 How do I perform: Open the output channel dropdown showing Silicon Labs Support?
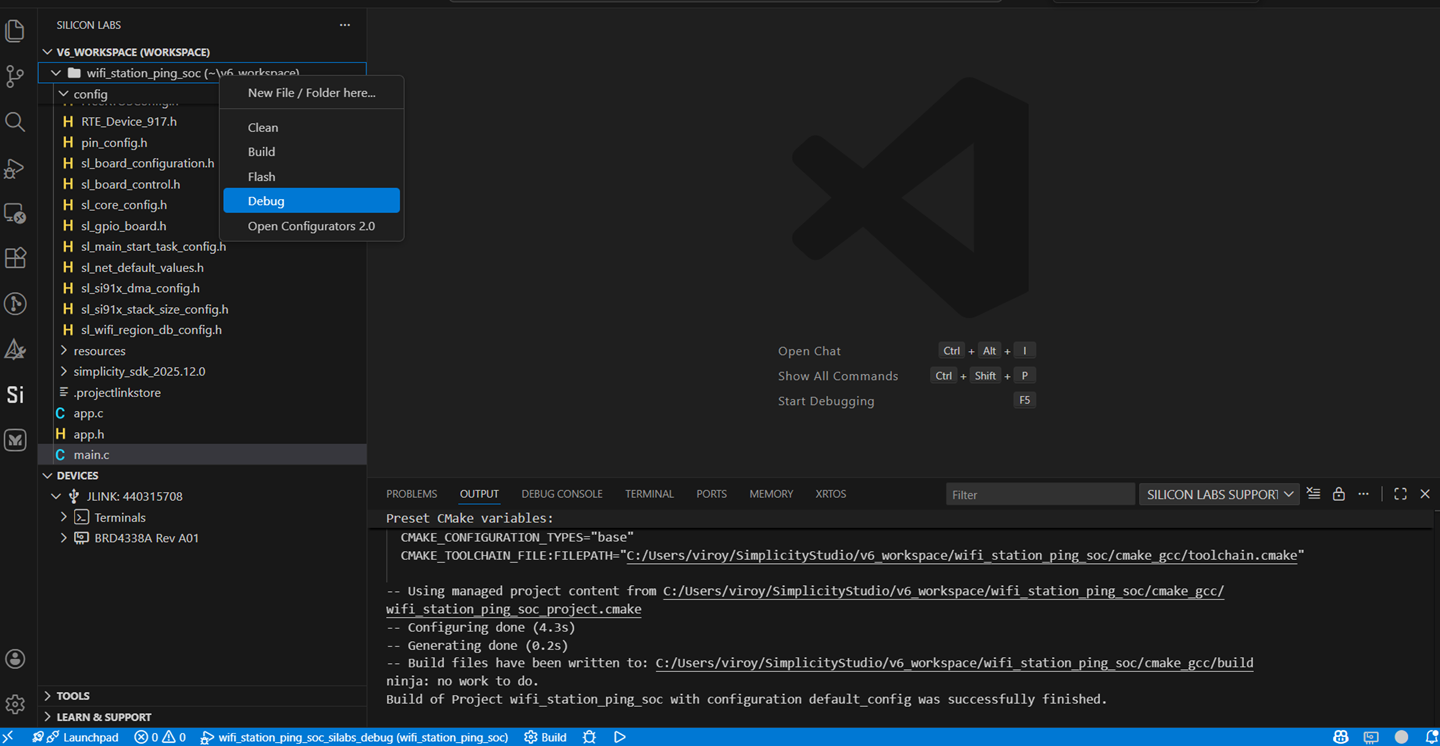[1219, 493]
